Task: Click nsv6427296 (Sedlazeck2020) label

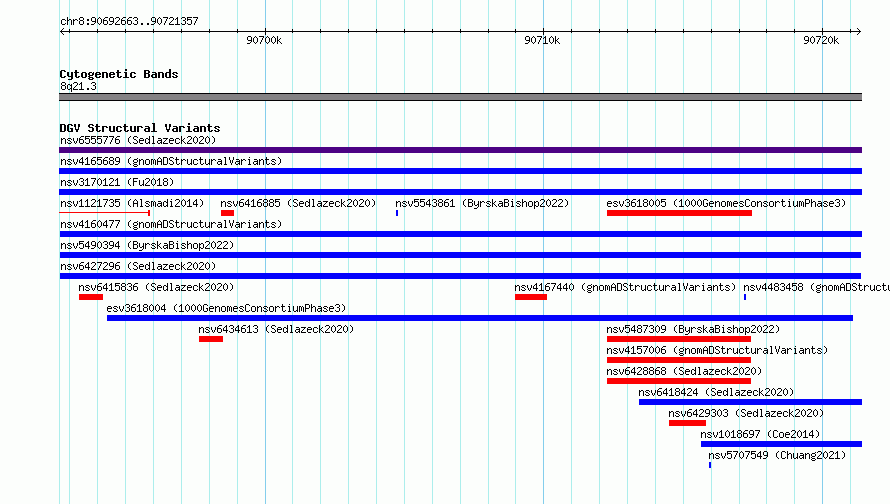Action: pyautogui.click(x=138, y=266)
